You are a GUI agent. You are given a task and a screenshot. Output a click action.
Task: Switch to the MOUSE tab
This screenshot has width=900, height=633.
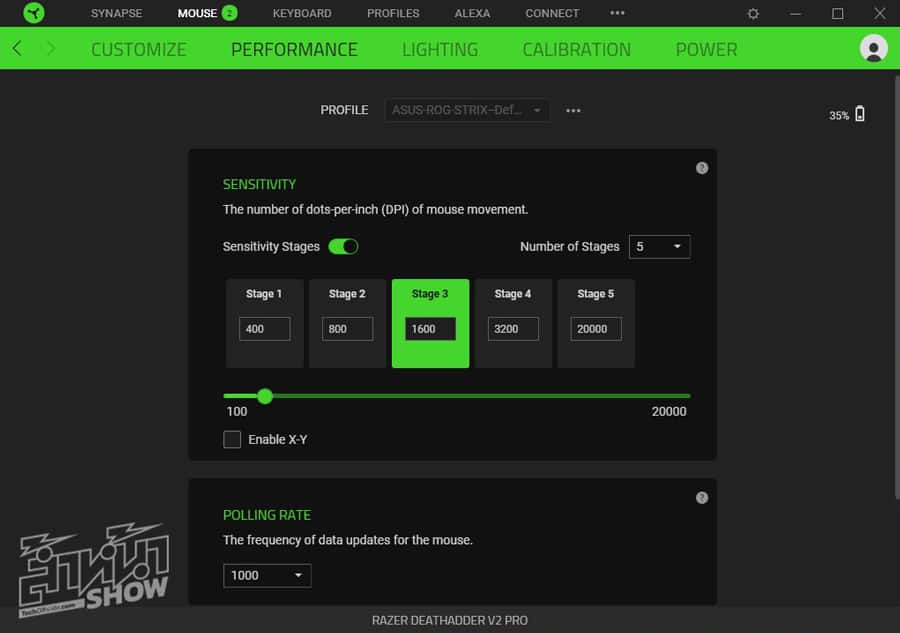(x=197, y=13)
